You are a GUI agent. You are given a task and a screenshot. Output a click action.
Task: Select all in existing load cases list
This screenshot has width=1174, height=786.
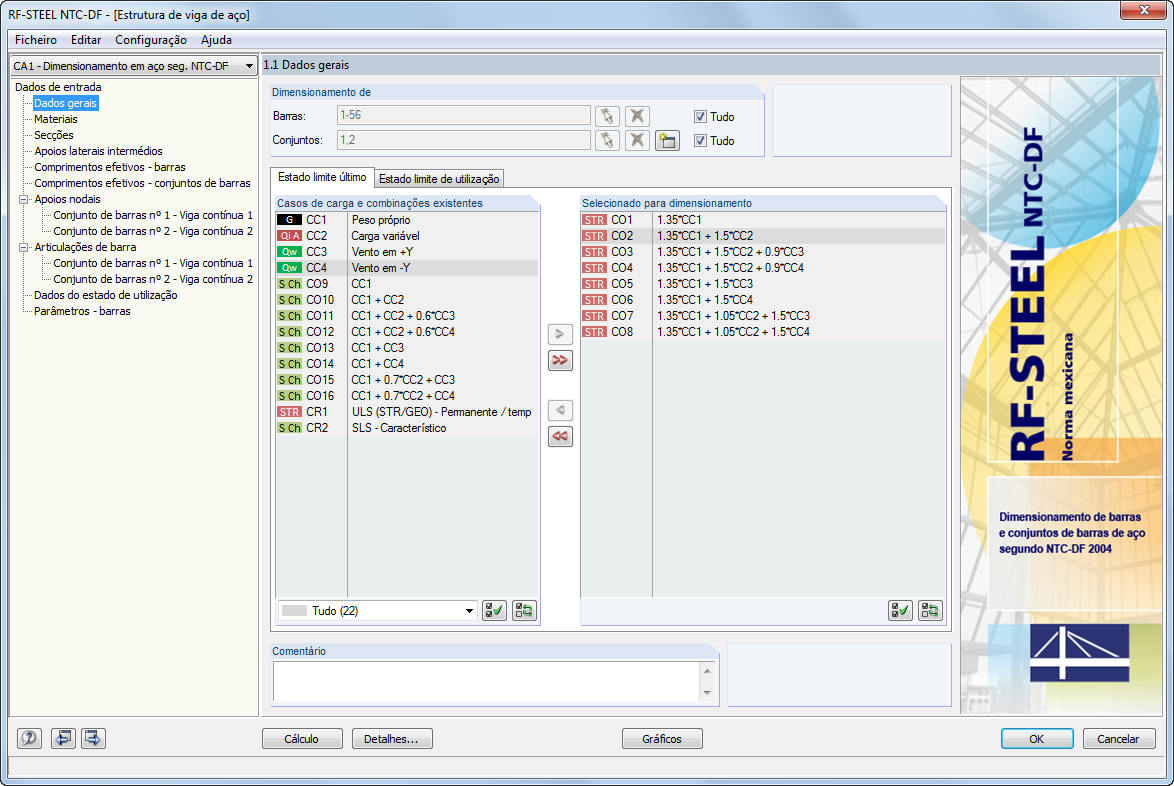click(x=494, y=611)
